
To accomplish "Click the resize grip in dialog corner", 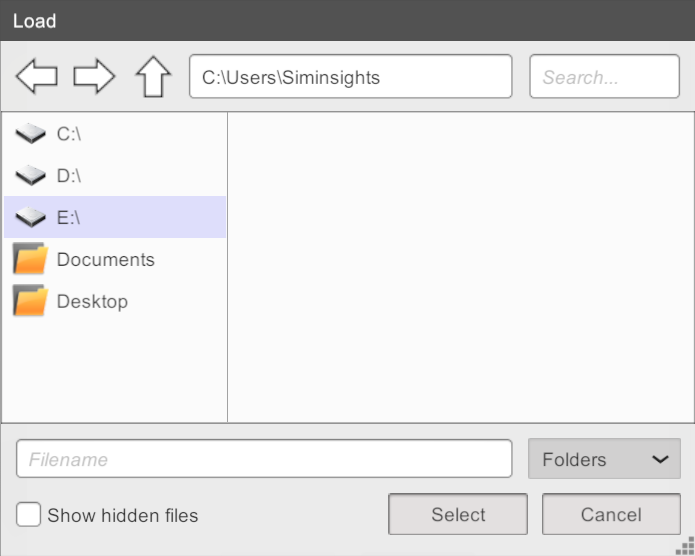I will (685, 546).
